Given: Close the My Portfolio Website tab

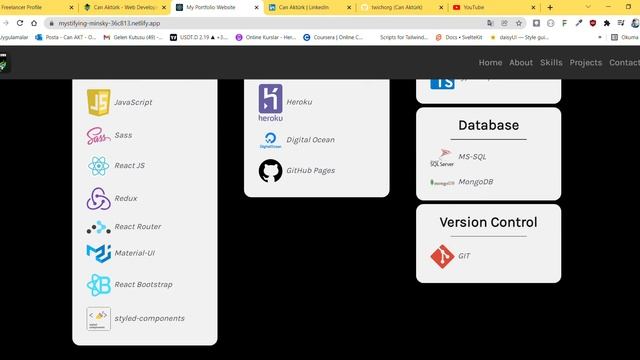Looking at the screenshot, I should point(256,7).
